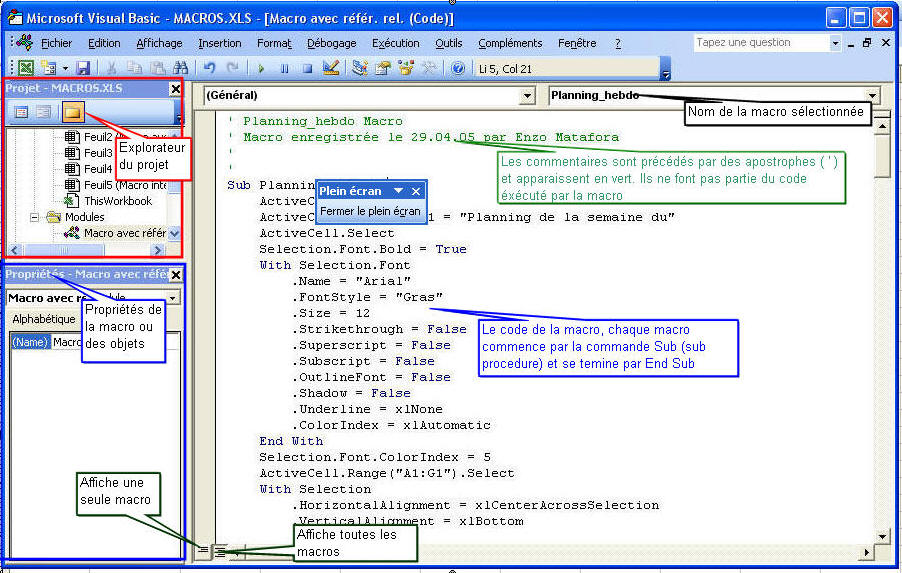
Task: Click the Undo arrow icon
Action: [x=209, y=68]
